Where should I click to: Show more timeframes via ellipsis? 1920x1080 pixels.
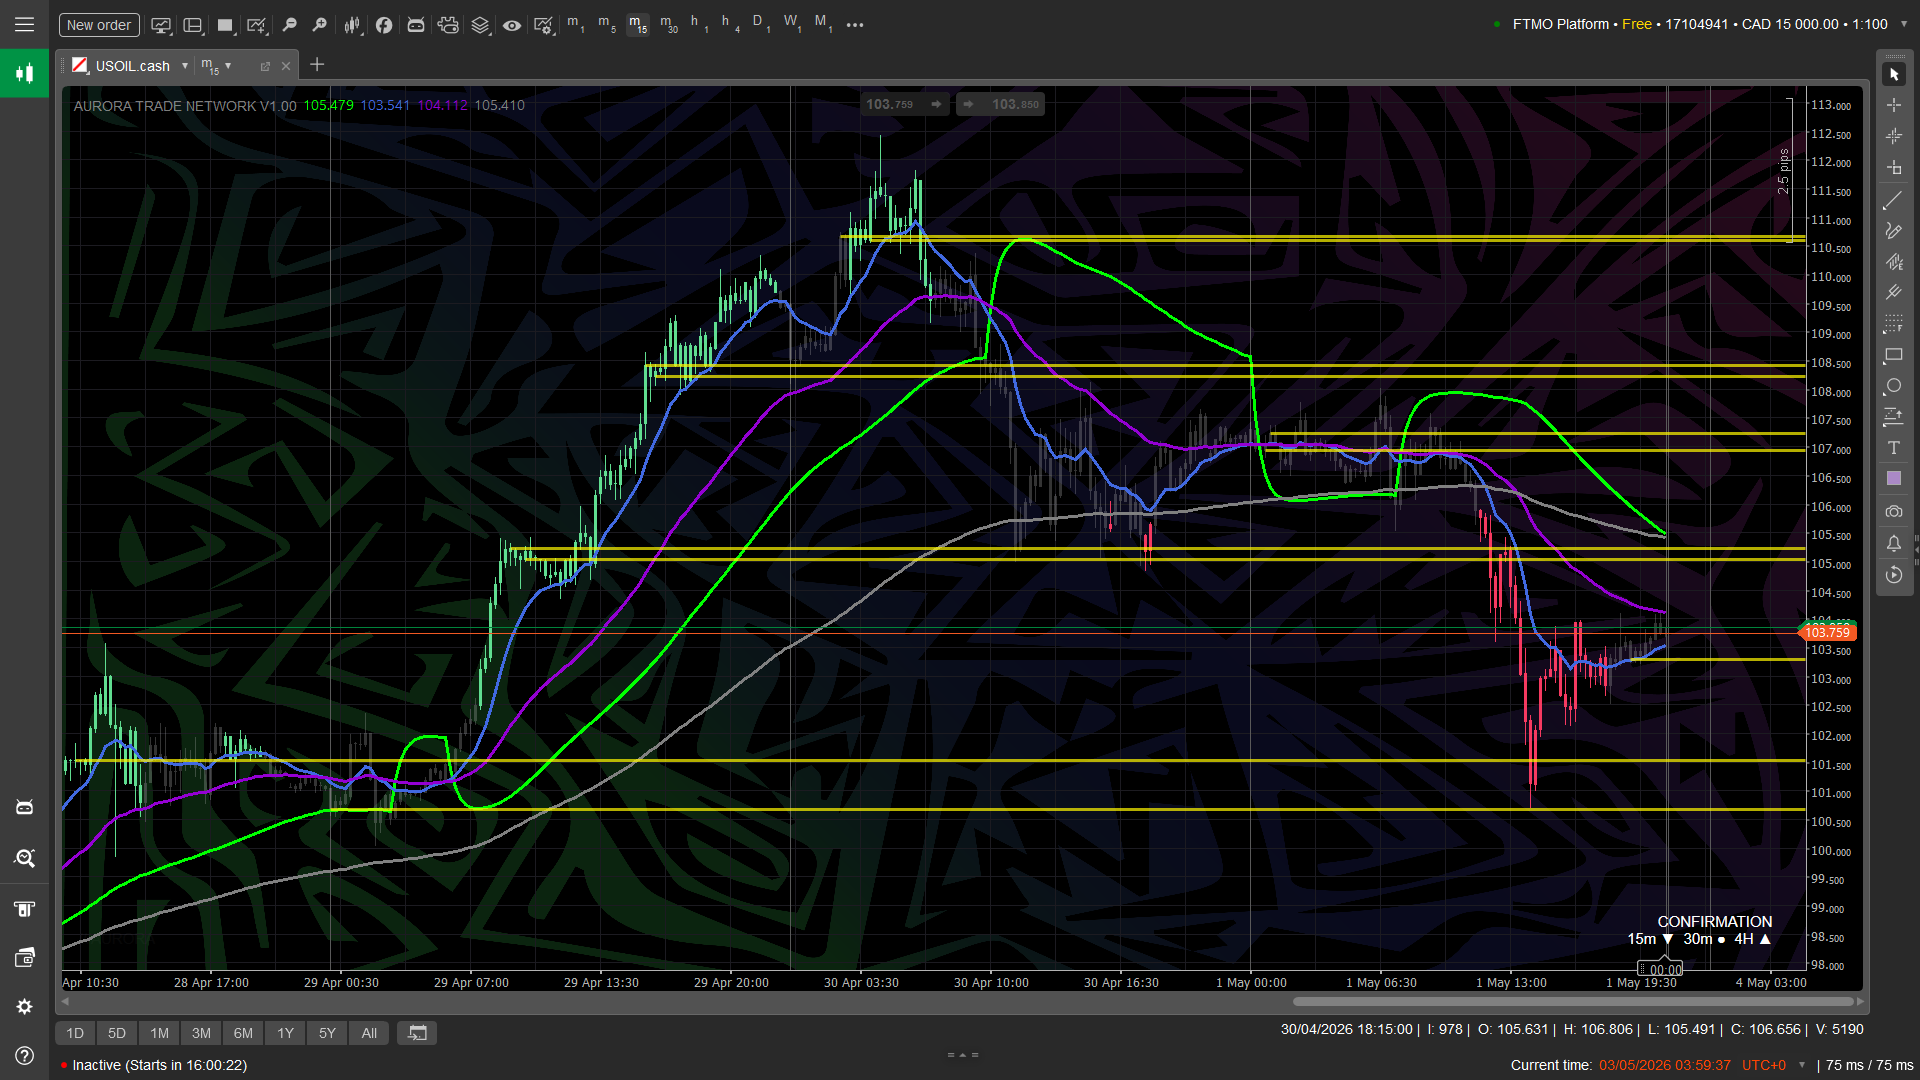(x=855, y=25)
